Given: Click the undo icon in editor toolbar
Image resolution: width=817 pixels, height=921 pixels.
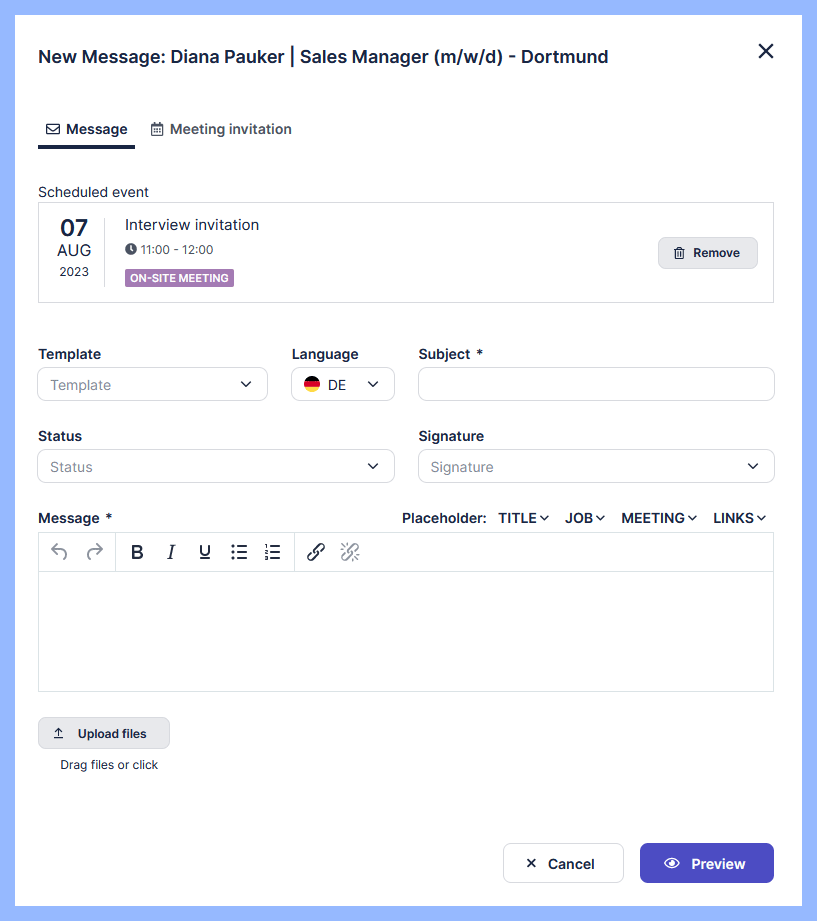Looking at the screenshot, I should click(x=59, y=552).
